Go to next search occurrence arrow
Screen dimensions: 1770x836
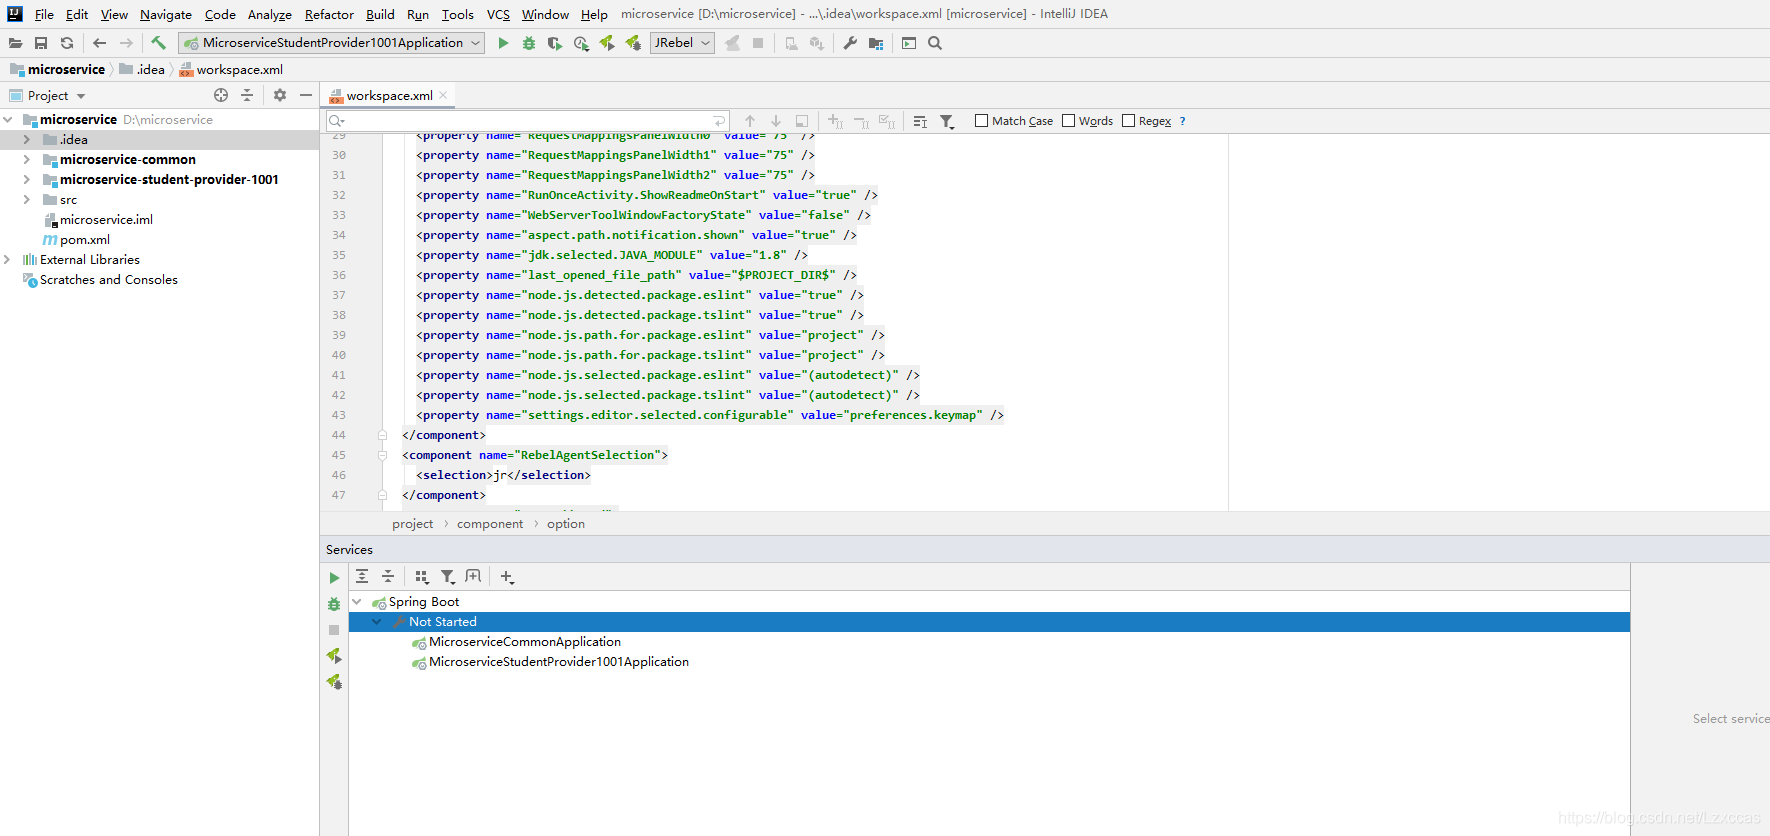click(776, 121)
